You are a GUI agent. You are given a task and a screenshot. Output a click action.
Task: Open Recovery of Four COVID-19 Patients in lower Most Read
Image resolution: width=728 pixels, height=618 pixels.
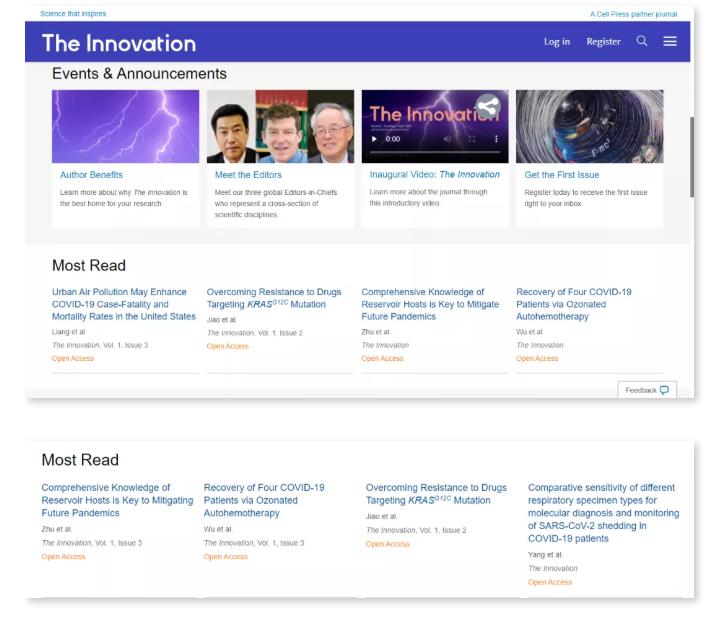[264, 500]
